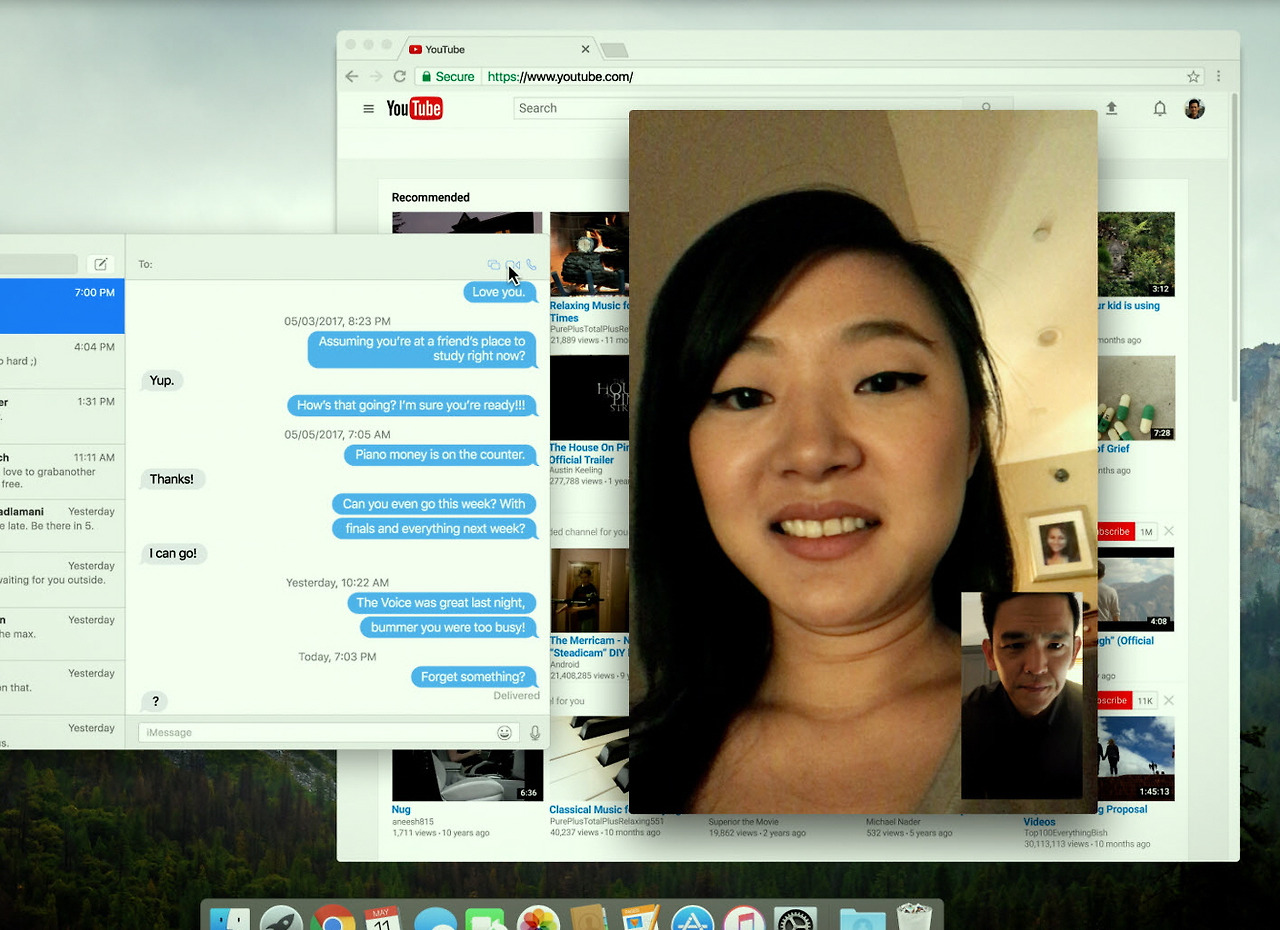
Task: Open the Dock folder stack
Action: pyautogui.click(x=862, y=918)
